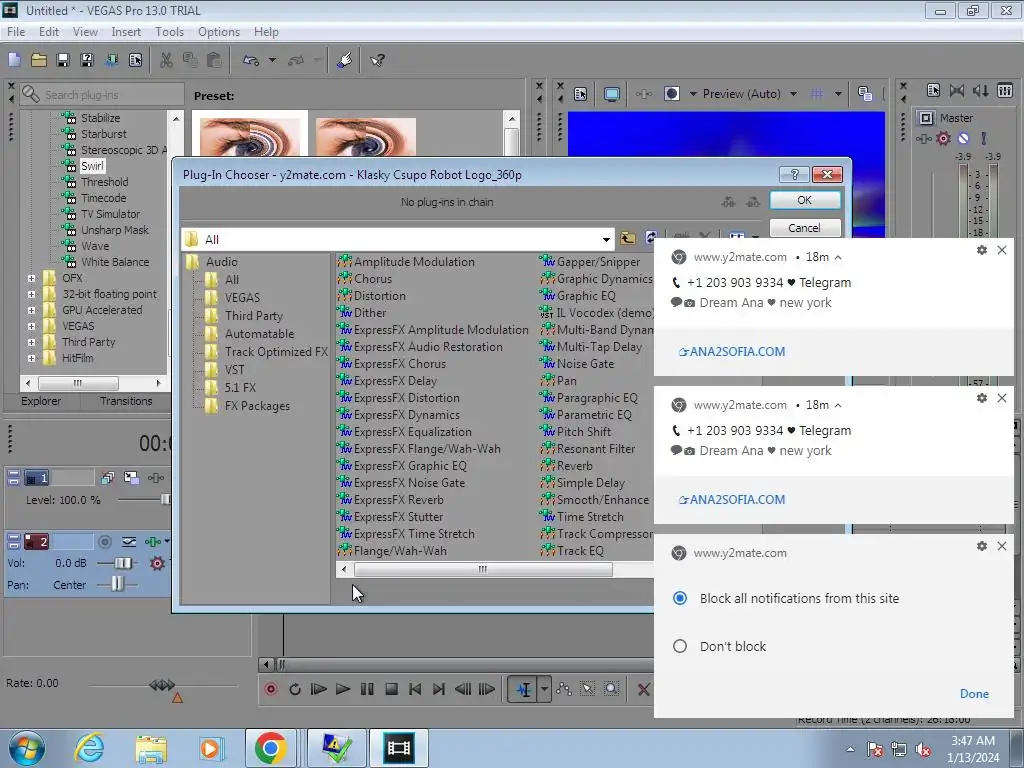Open the File menu

tap(16, 32)
